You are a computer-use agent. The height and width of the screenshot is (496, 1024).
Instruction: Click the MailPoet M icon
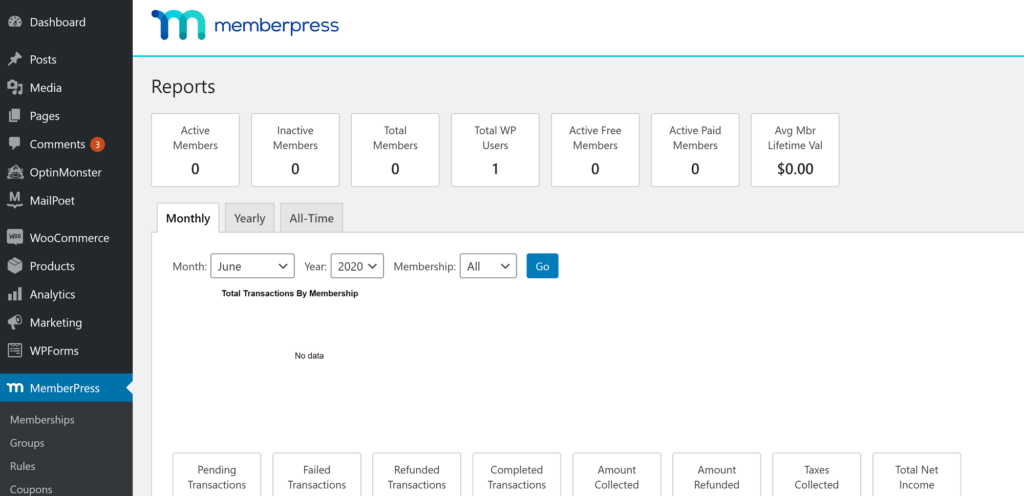[14, 200]
